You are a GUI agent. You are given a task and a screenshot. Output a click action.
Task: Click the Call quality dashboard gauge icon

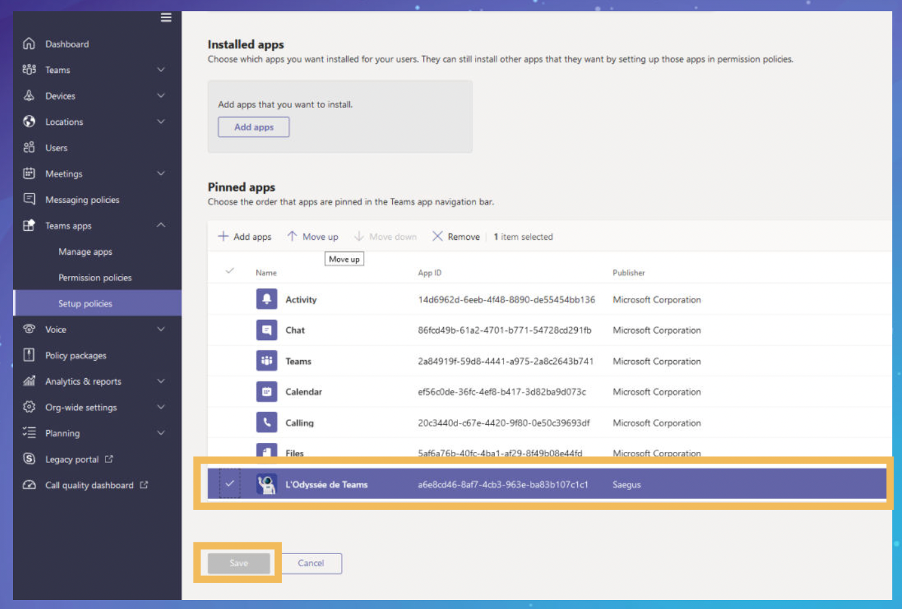coord(29,485)
